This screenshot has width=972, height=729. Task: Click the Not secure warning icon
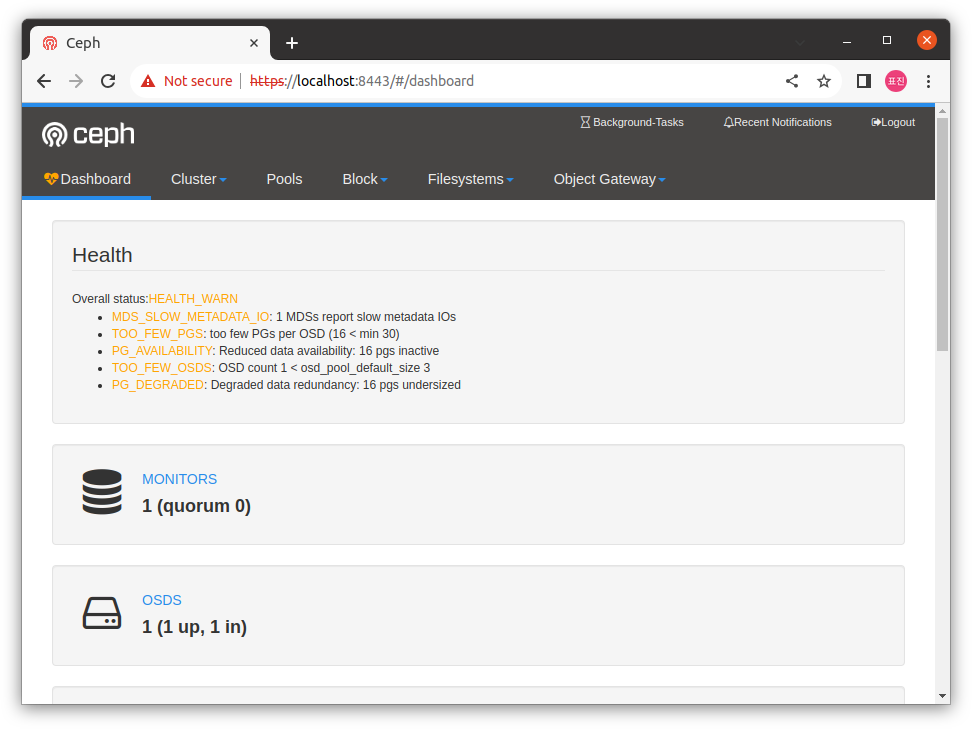[148, 81]
